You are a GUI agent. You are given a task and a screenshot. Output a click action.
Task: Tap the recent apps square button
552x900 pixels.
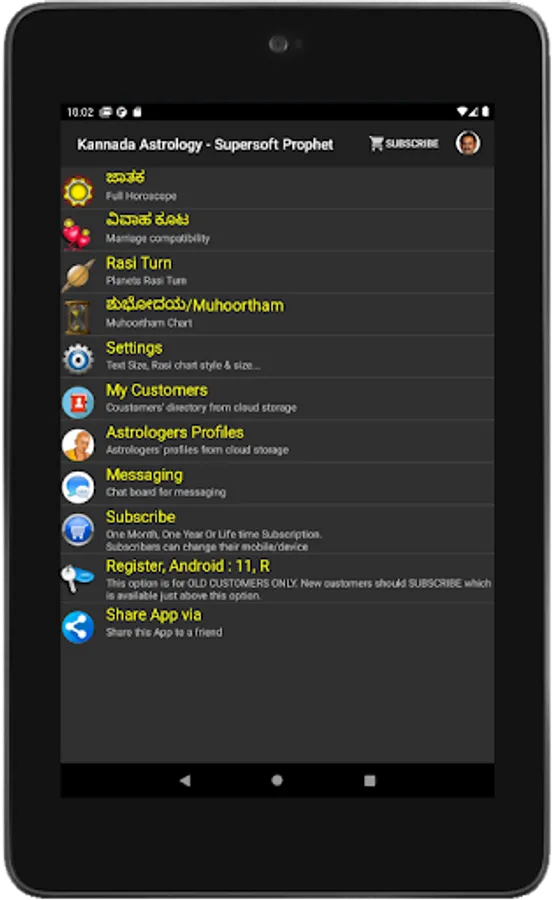[x=370, y=781]
